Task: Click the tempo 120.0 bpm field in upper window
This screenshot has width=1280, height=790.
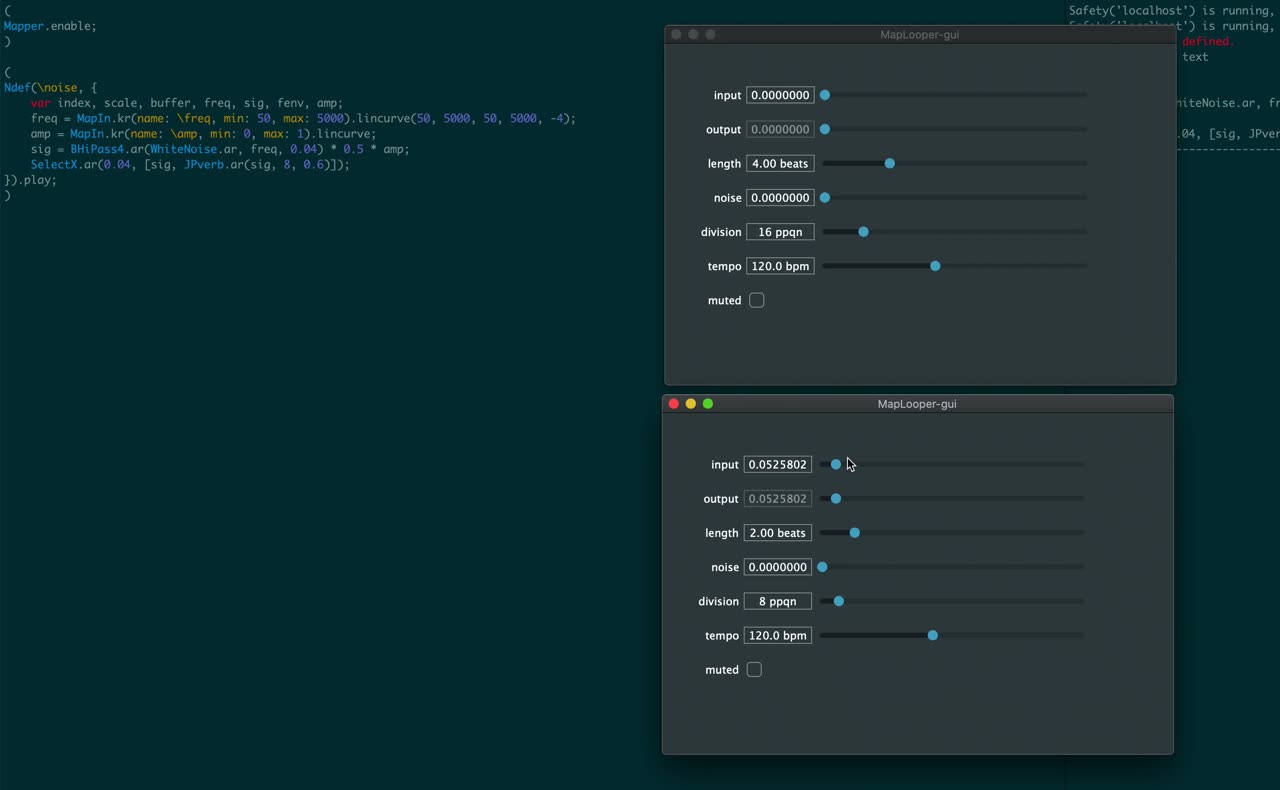Action: (780, 266)
